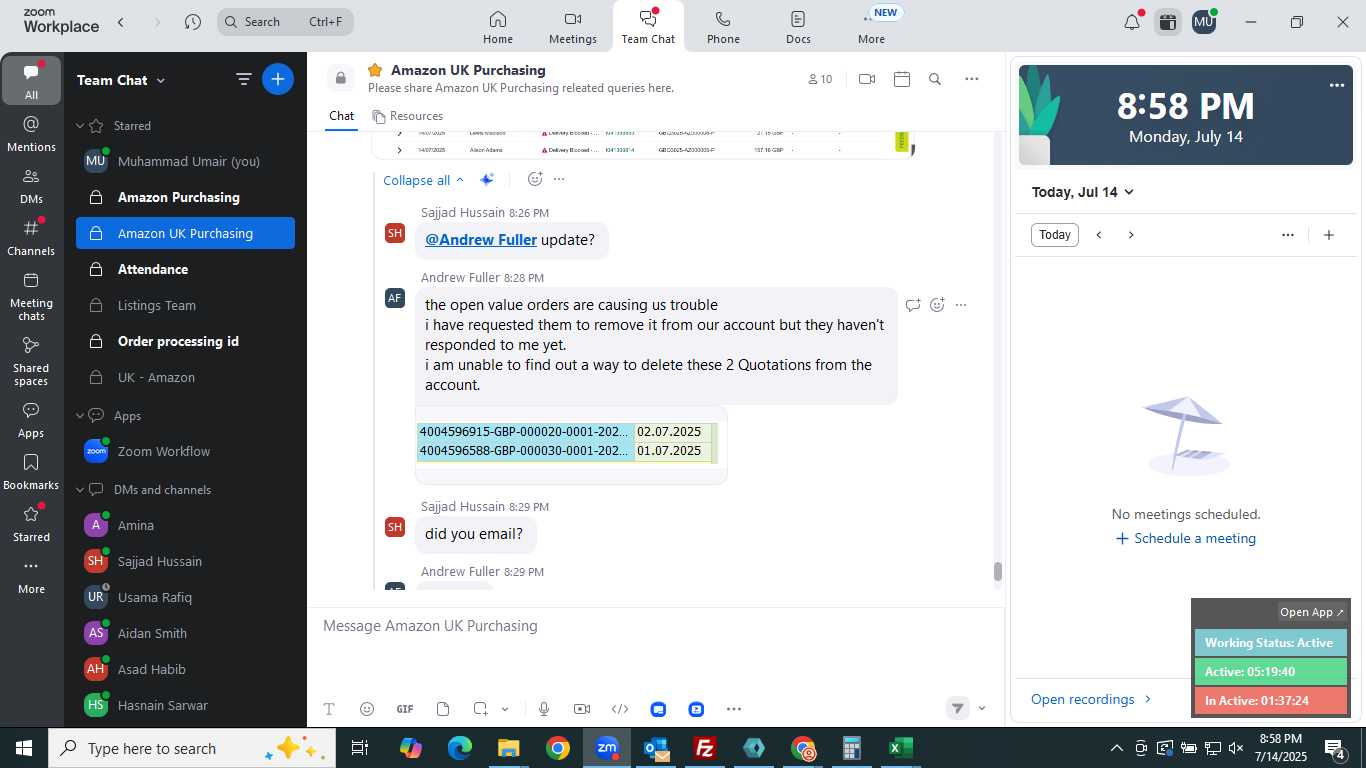This screenshot has height=768, width=1366.
Task: Open screenshot tool dropdown arrow
Action: [x=505, y=709]
